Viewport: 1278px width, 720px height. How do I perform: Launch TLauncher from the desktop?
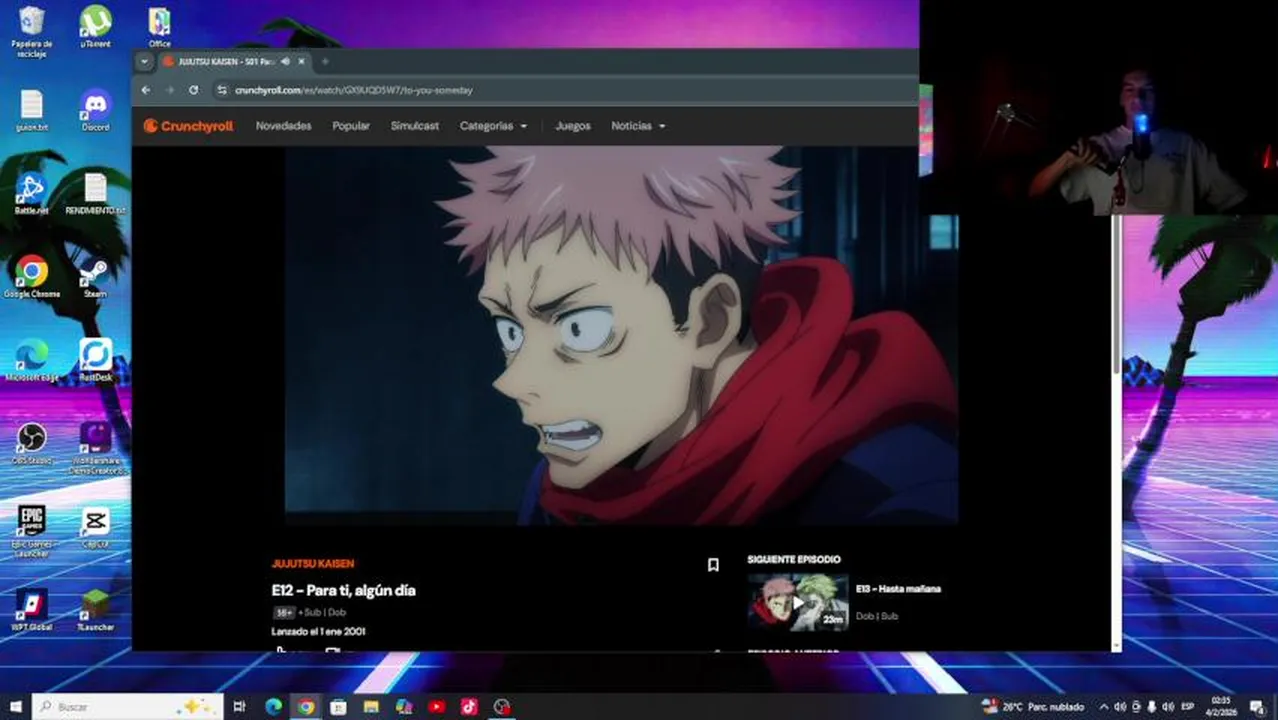(x=95, y=610)
